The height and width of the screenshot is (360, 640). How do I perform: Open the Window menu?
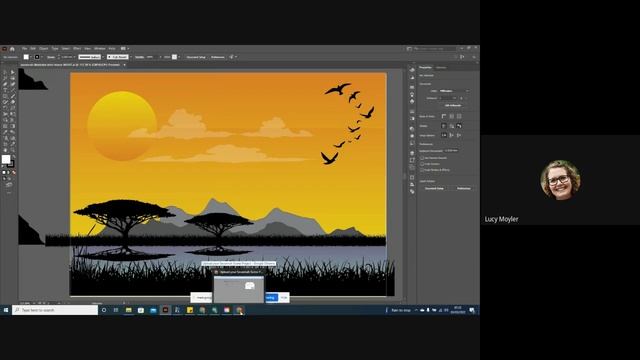click(x=99, y=48)
